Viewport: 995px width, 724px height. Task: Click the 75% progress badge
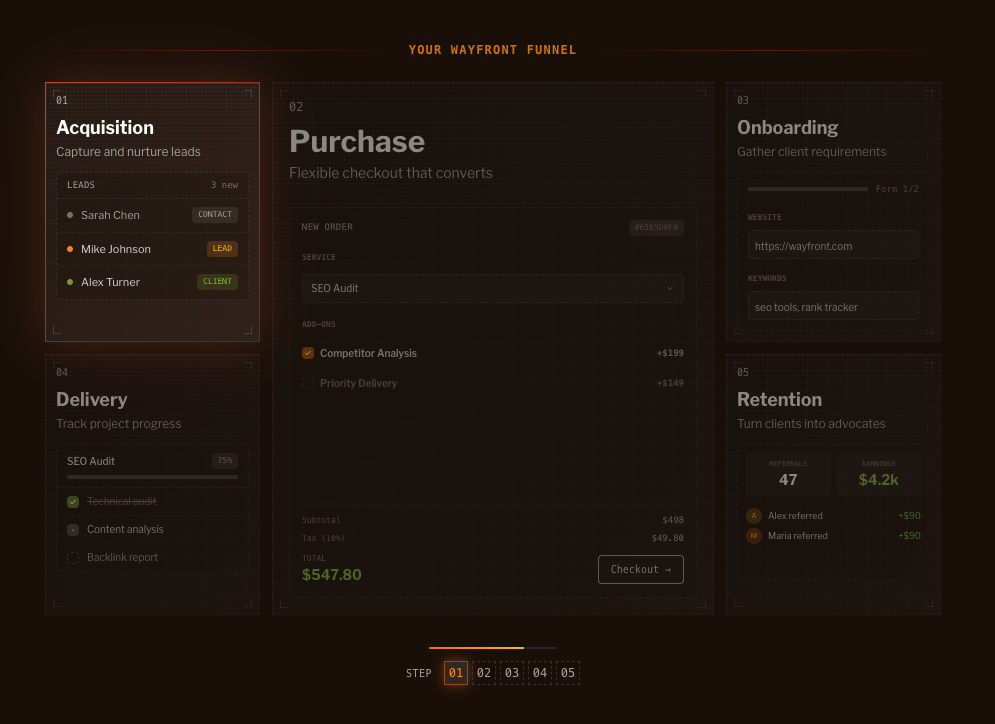[225, 460]
